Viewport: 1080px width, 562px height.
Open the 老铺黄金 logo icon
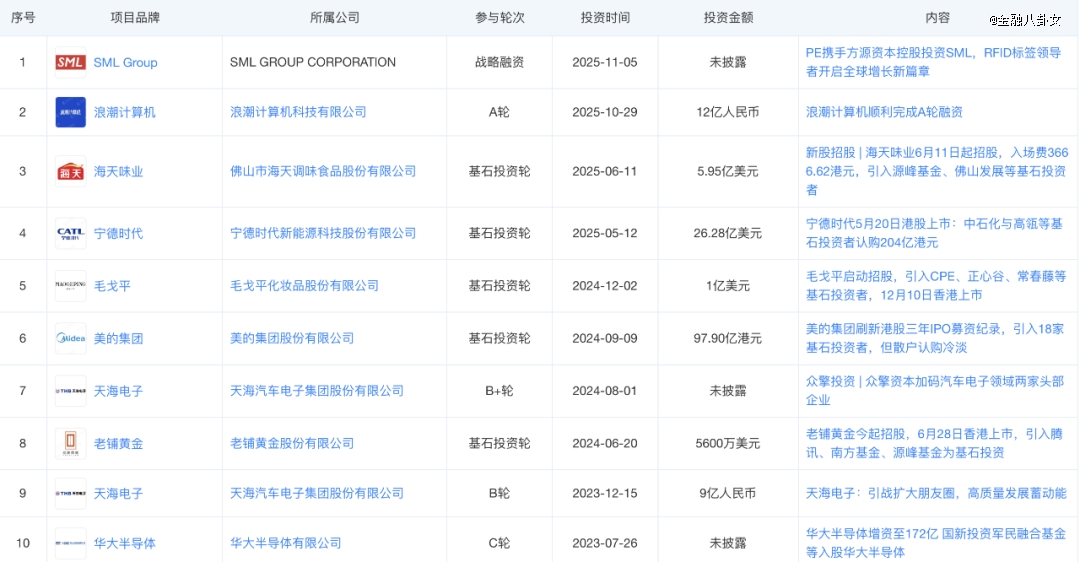pos(70,443)
